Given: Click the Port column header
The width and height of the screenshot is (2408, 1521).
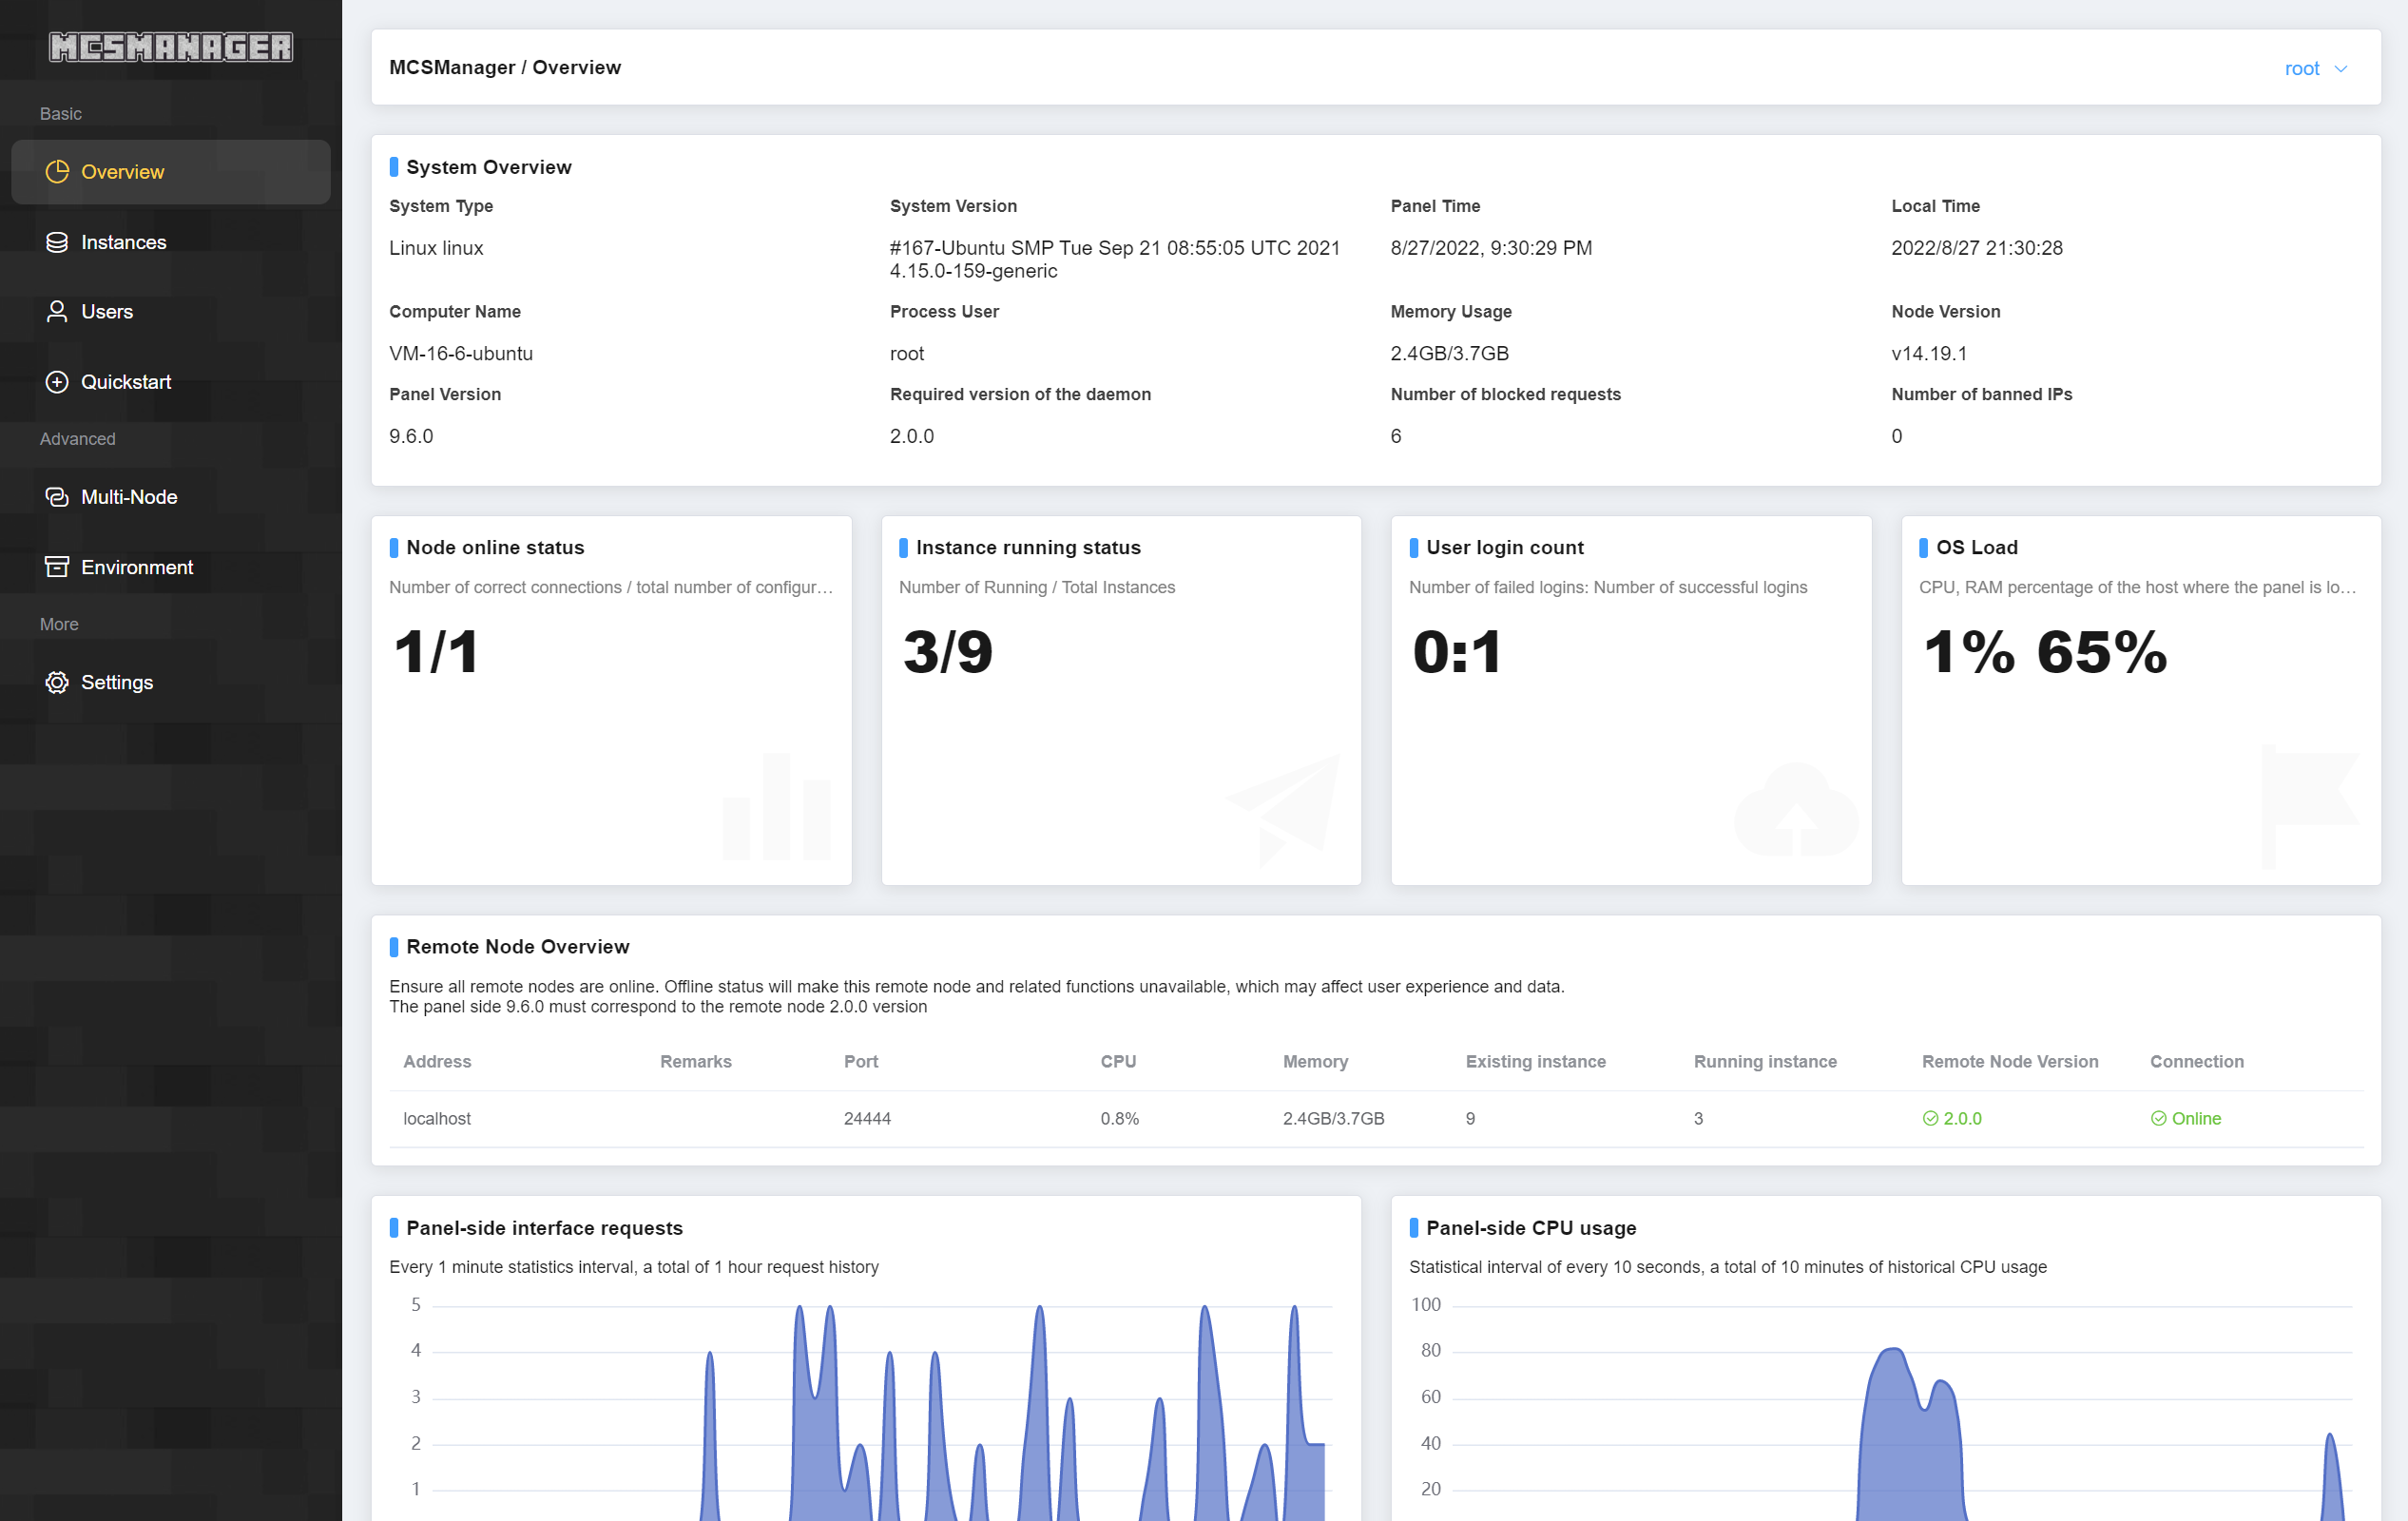Looking at the screenshot, I should pos(861,1061).
